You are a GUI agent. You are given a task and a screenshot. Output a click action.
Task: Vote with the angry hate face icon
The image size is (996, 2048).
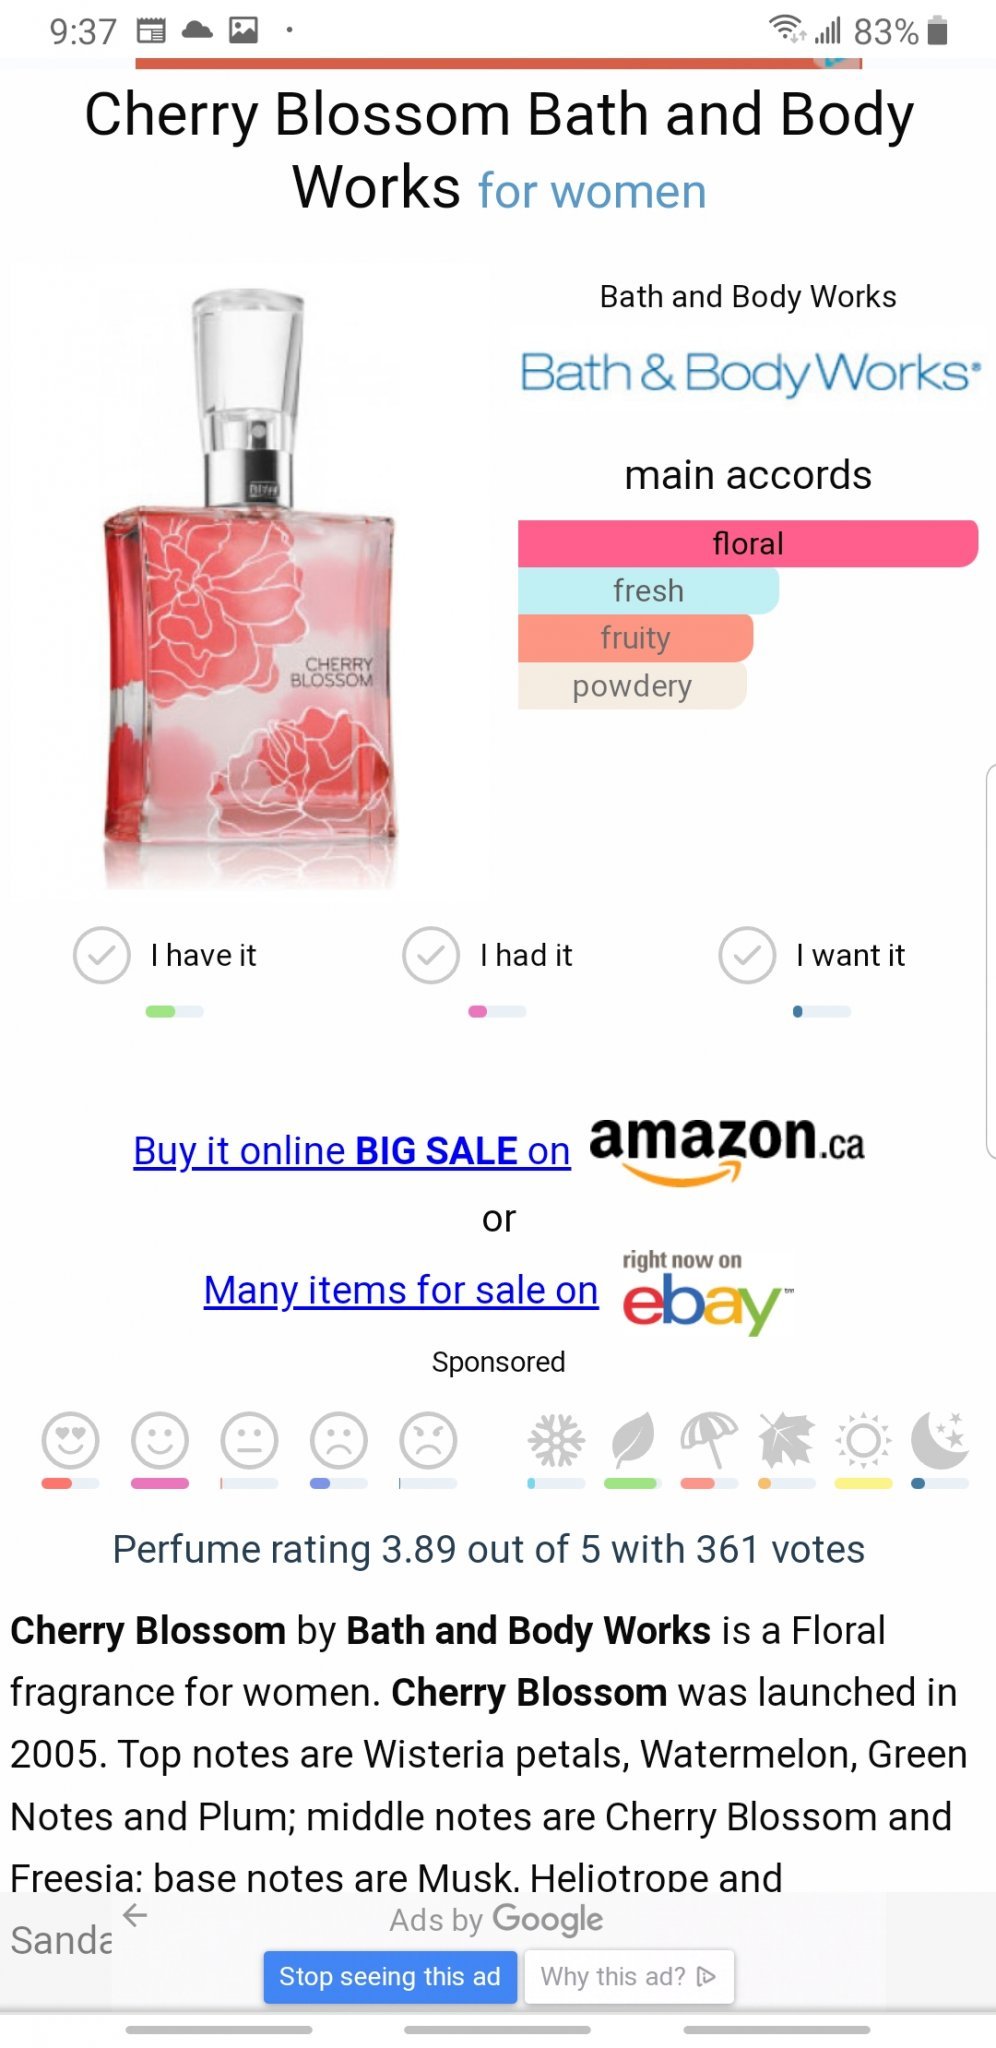click(x=428, y=1440)
